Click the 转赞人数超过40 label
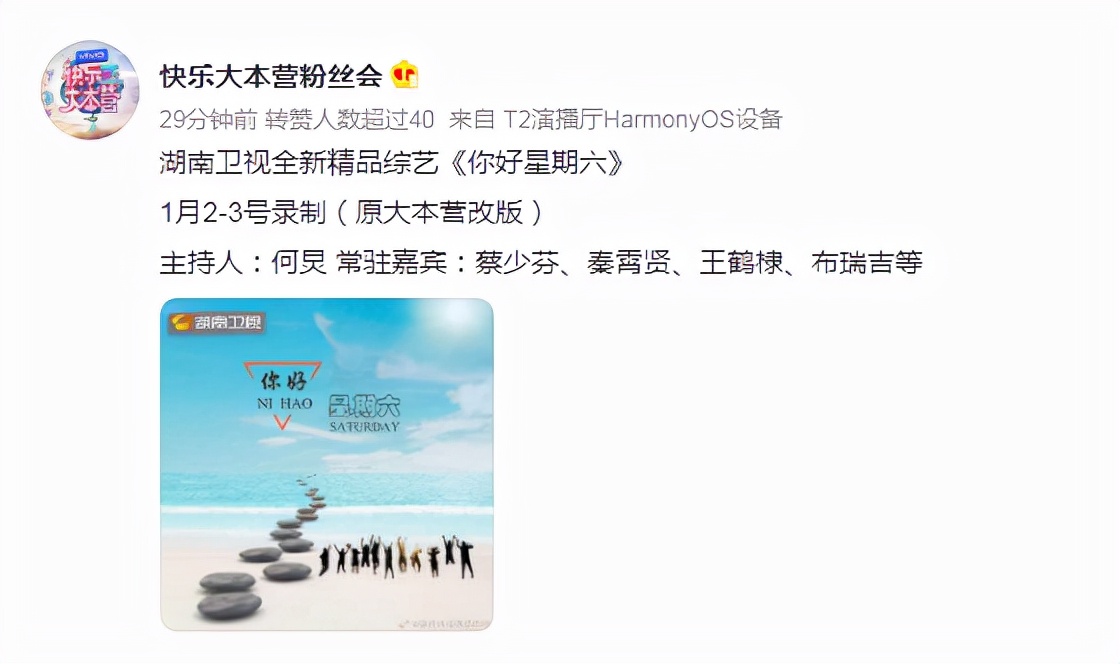1120x664 pixels. coord(349,119)
